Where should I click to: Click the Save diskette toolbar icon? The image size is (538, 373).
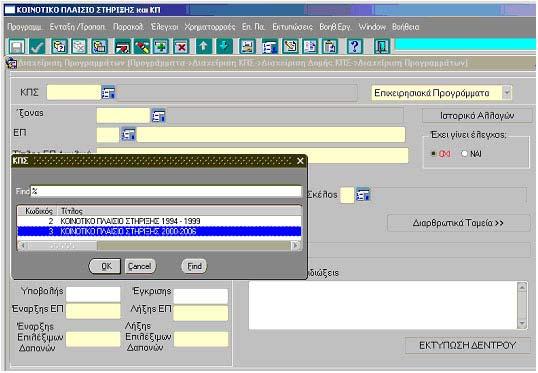(x=16, y=47)
